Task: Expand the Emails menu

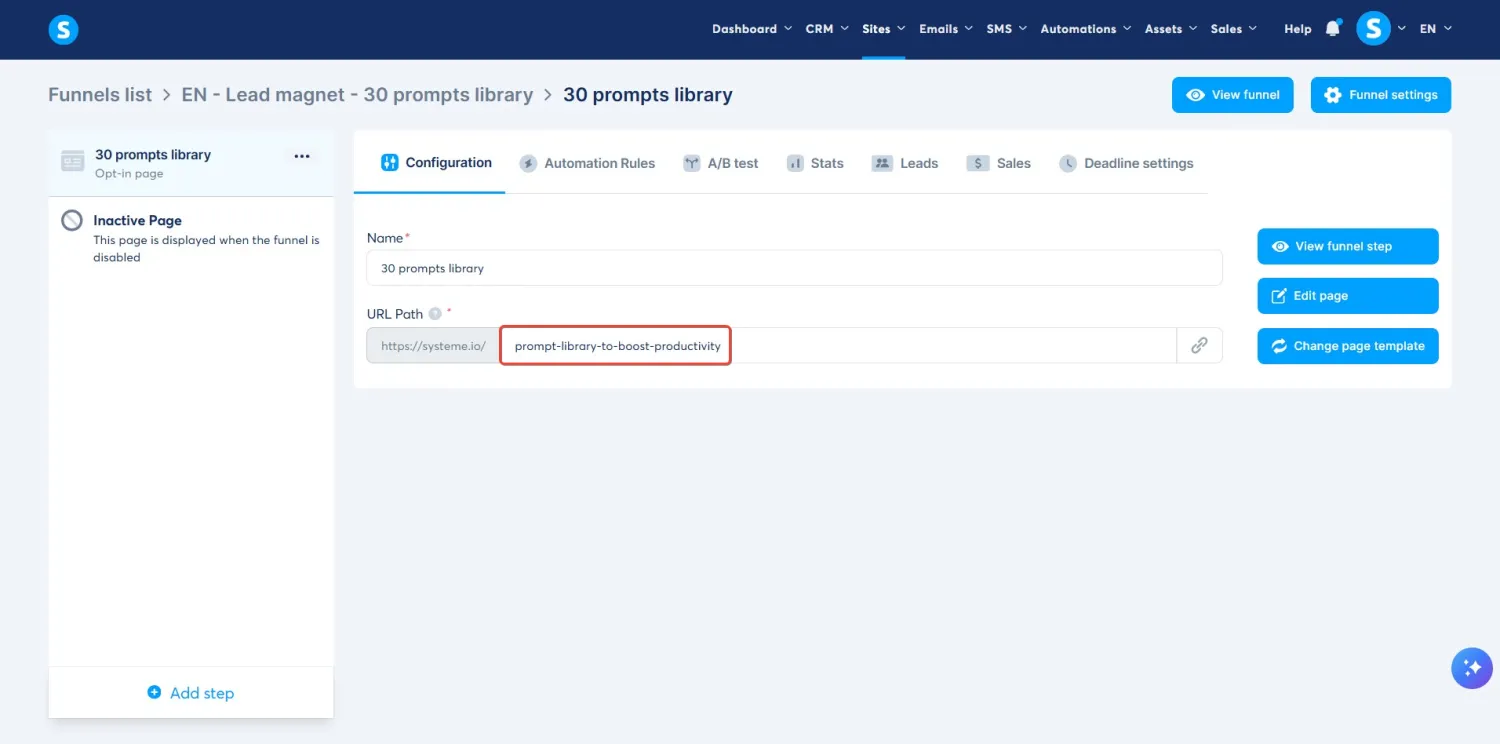Action: pos(946,29)
